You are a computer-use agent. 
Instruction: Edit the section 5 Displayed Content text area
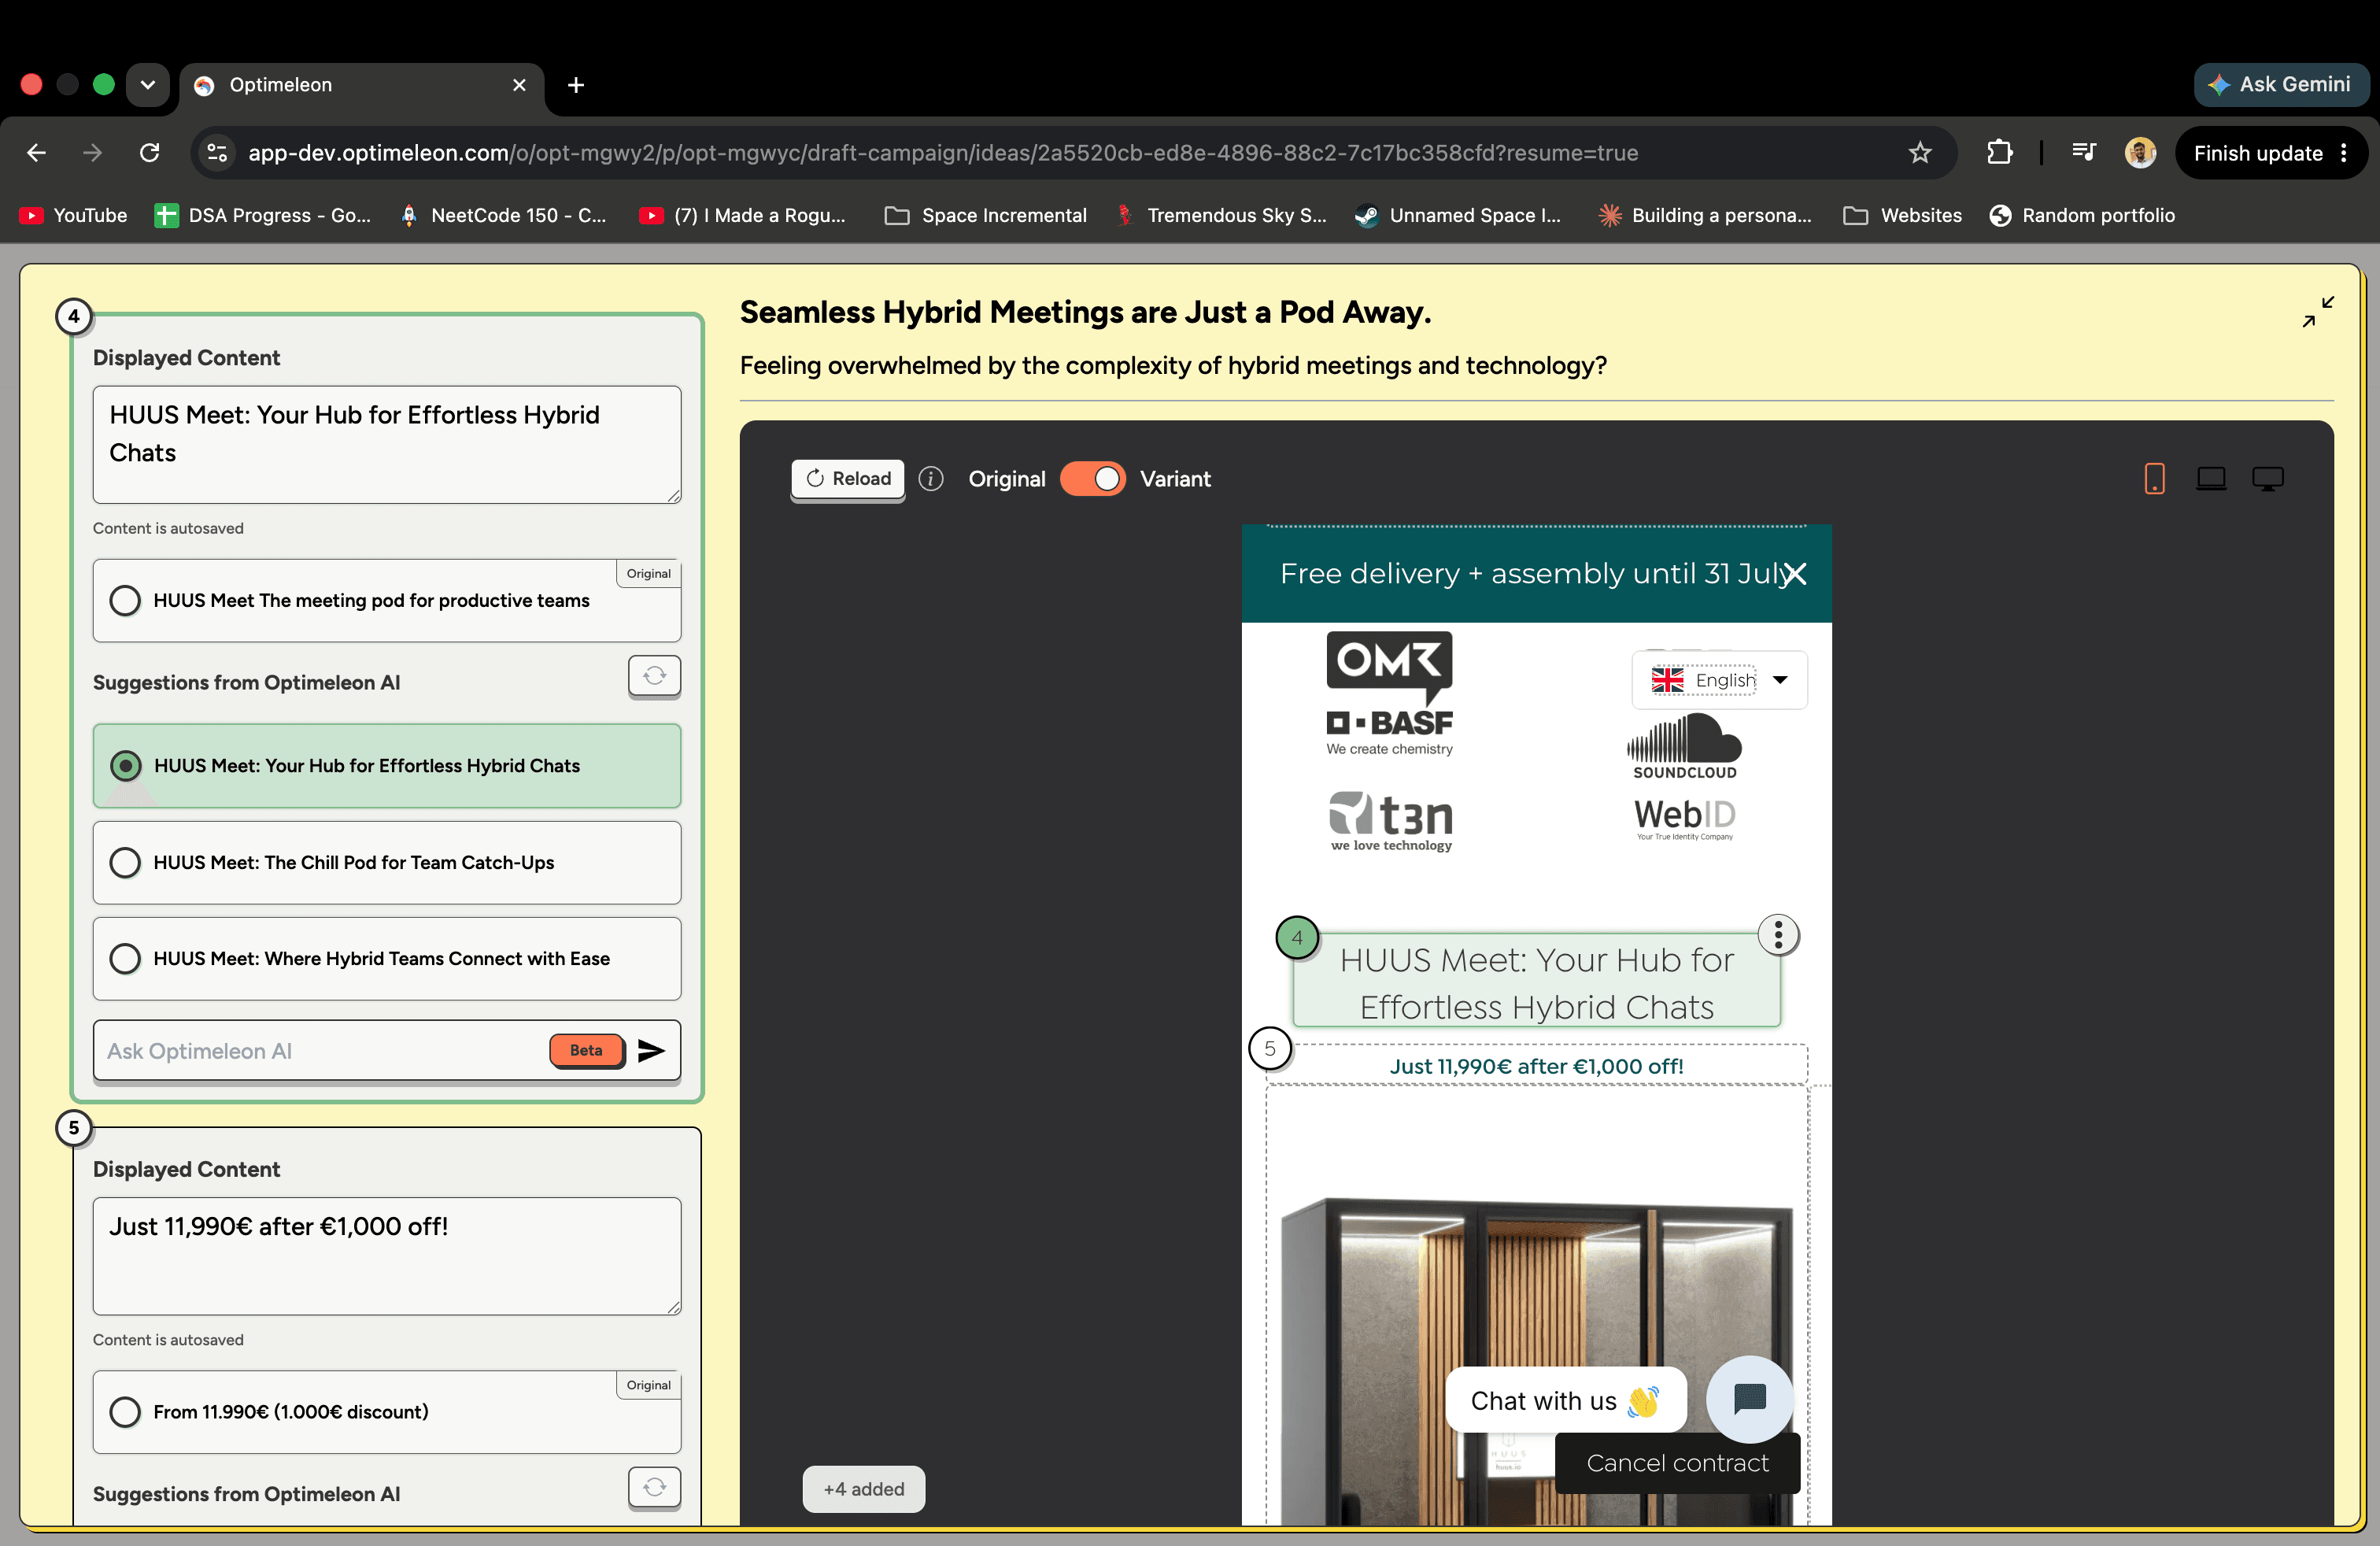[387, 1256]
